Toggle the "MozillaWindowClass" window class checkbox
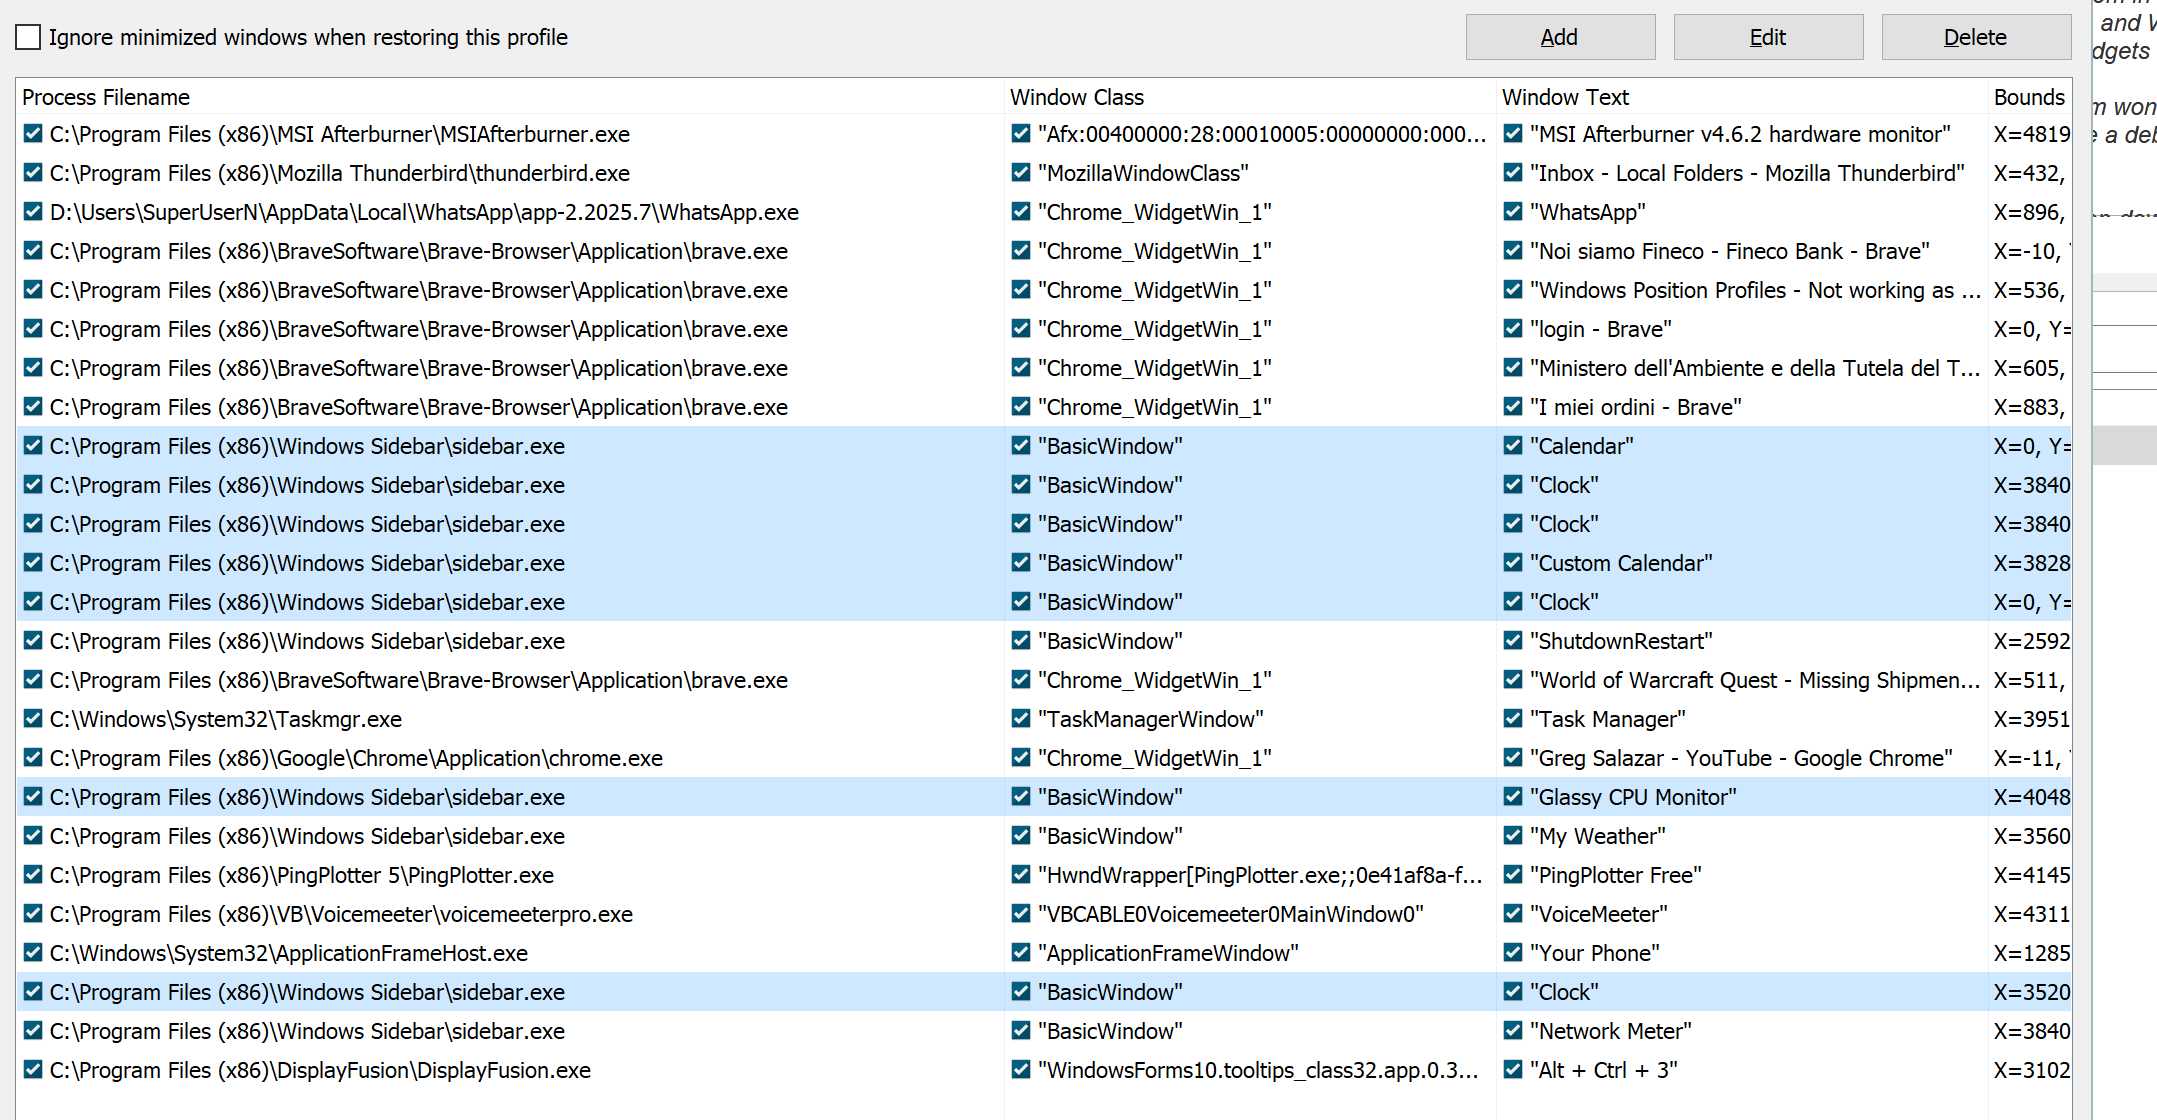 (x=1021, y=173)
